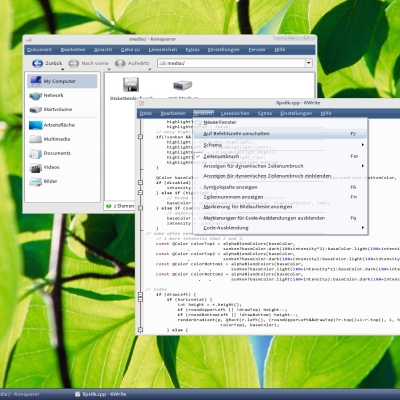Screen dimensions: 400x400
Task: Open the media:/ location bar dropdown arrow
Action: pyautogui.click(x=309, y=63)
